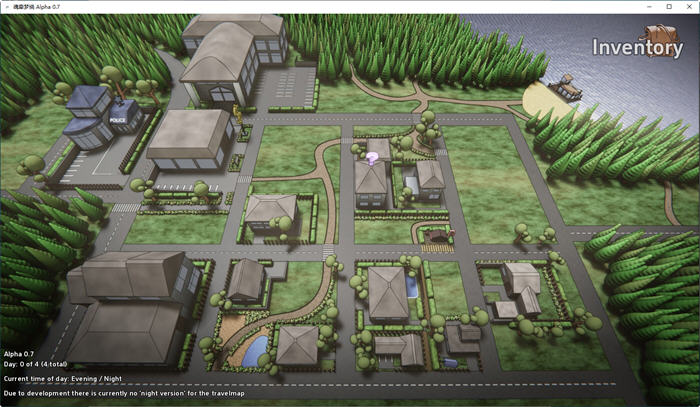This screenshot has width=700, height=407.
Task: Select the small house right of the question mark
Action: coord(430,175)
